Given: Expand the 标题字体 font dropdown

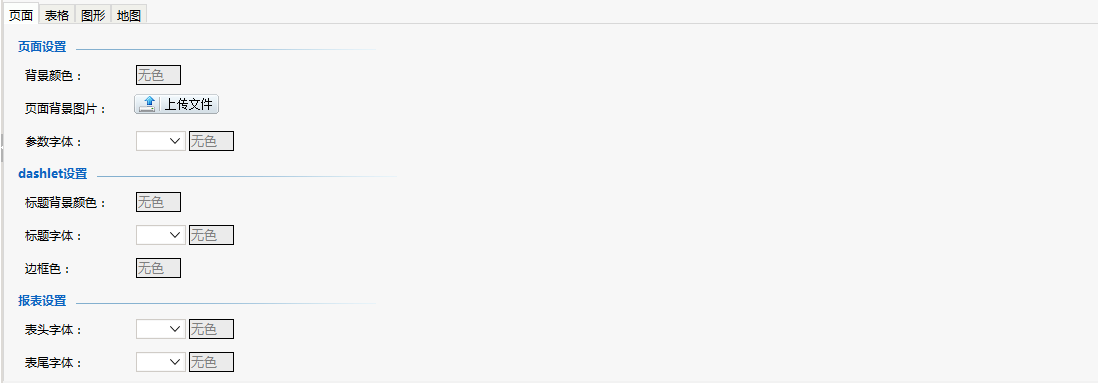Looking at the screenshot, I should tap(161, 235).
